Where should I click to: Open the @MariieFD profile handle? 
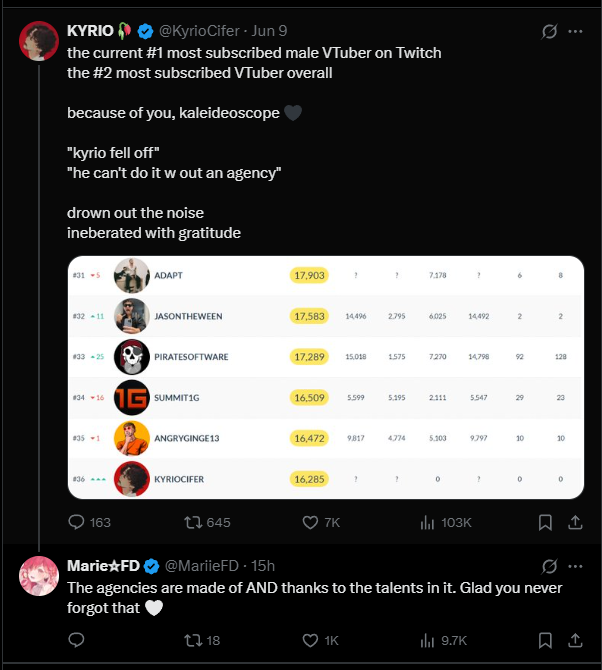coord(205,566)
